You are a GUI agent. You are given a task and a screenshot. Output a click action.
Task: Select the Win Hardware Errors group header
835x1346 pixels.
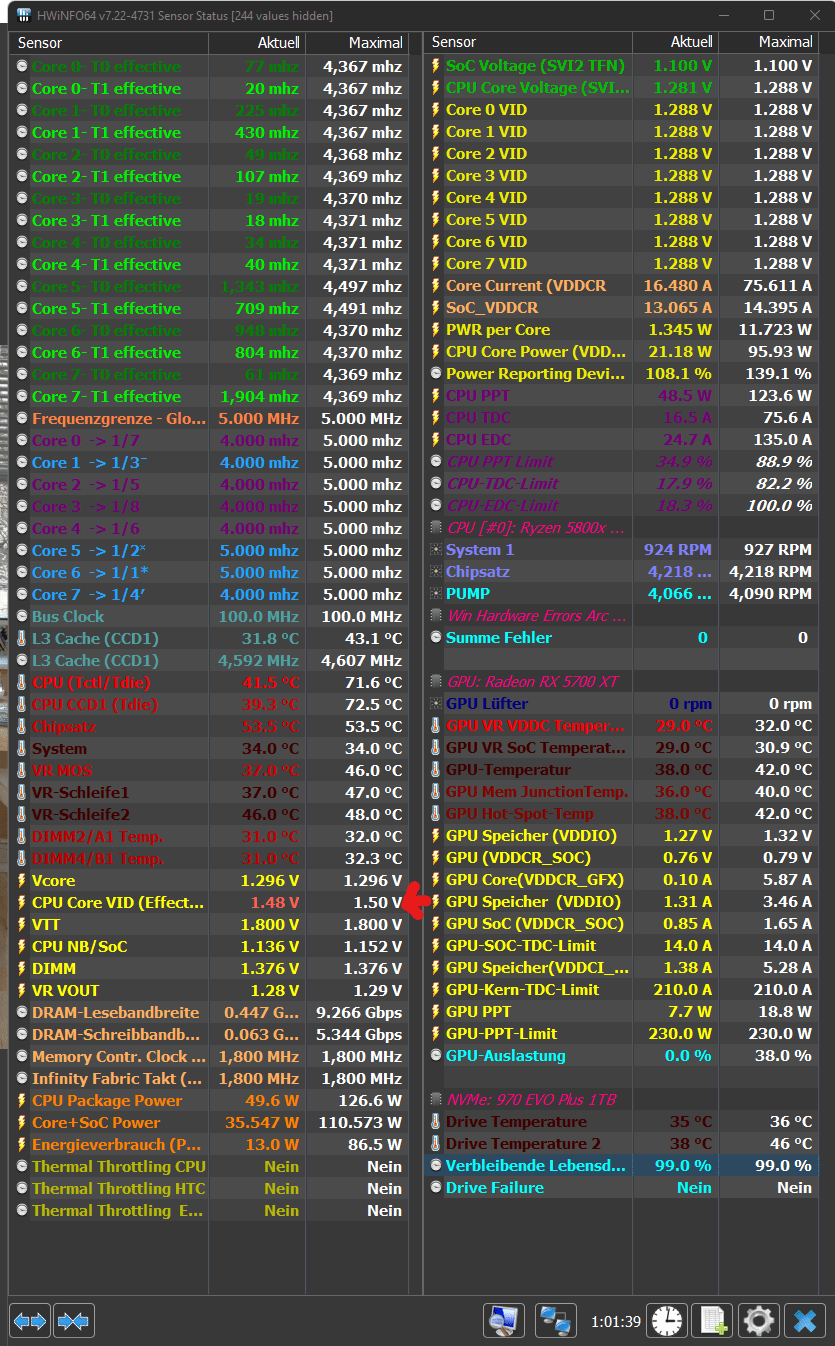tap(621, 616)
